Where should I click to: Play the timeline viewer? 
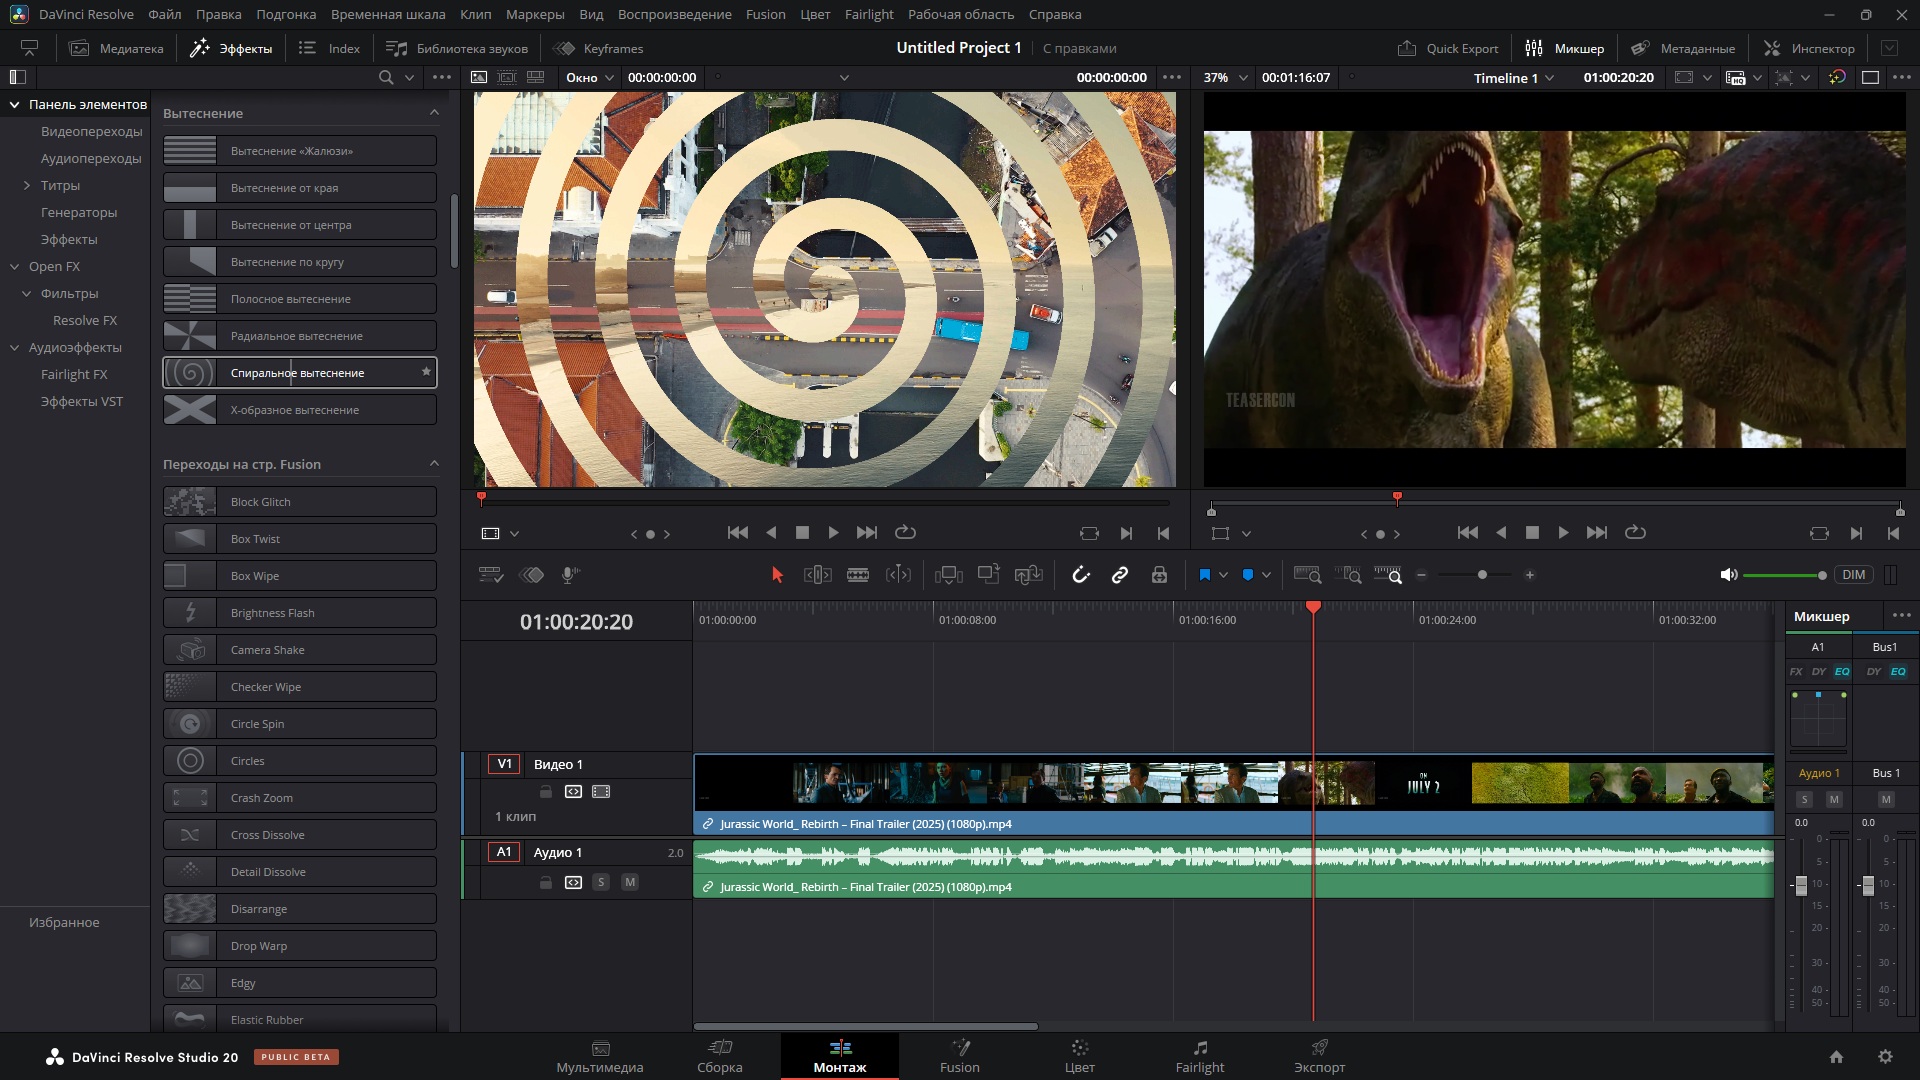pyautogui.click(x=1563, y=533)
